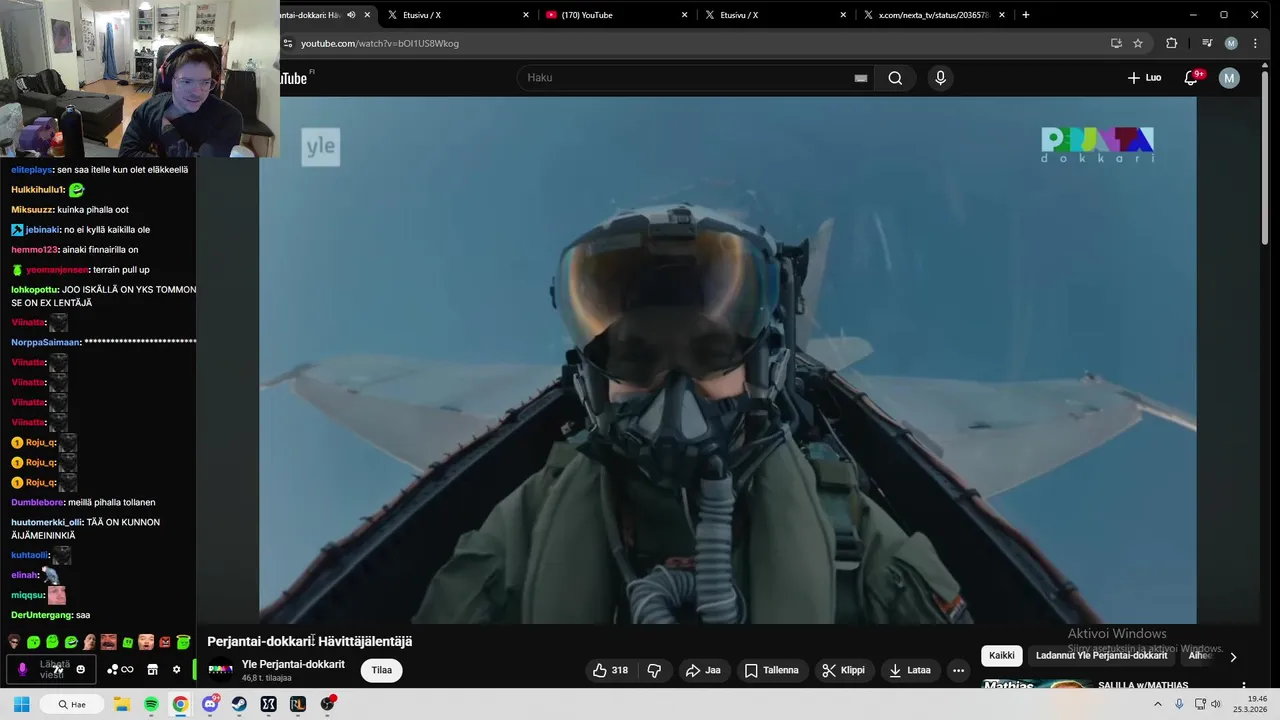
Task: Show more filter chips with right arrow
Action: tap(1233, 657)
